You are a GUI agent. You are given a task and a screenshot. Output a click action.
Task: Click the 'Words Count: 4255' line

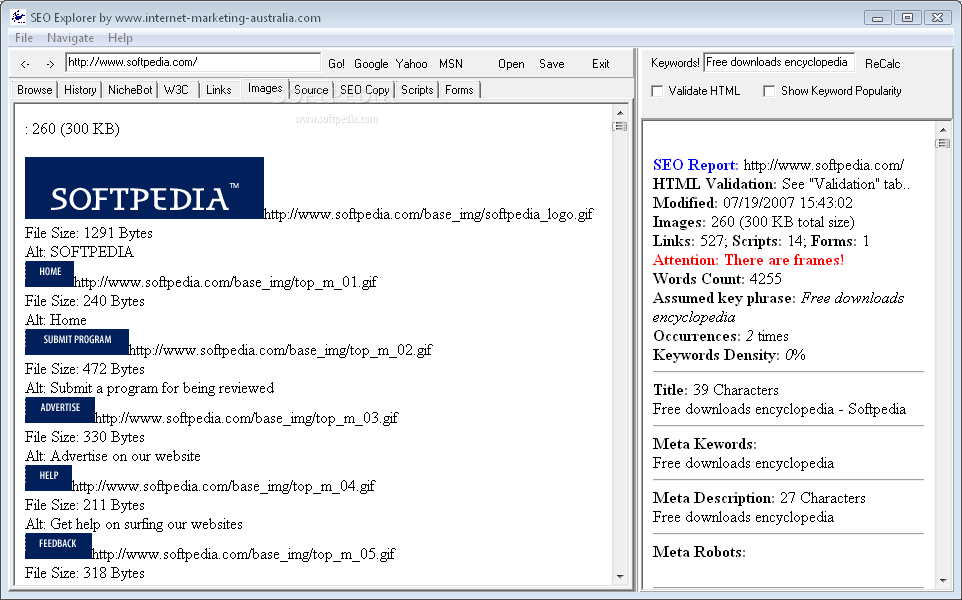click(x=717, y=279)
